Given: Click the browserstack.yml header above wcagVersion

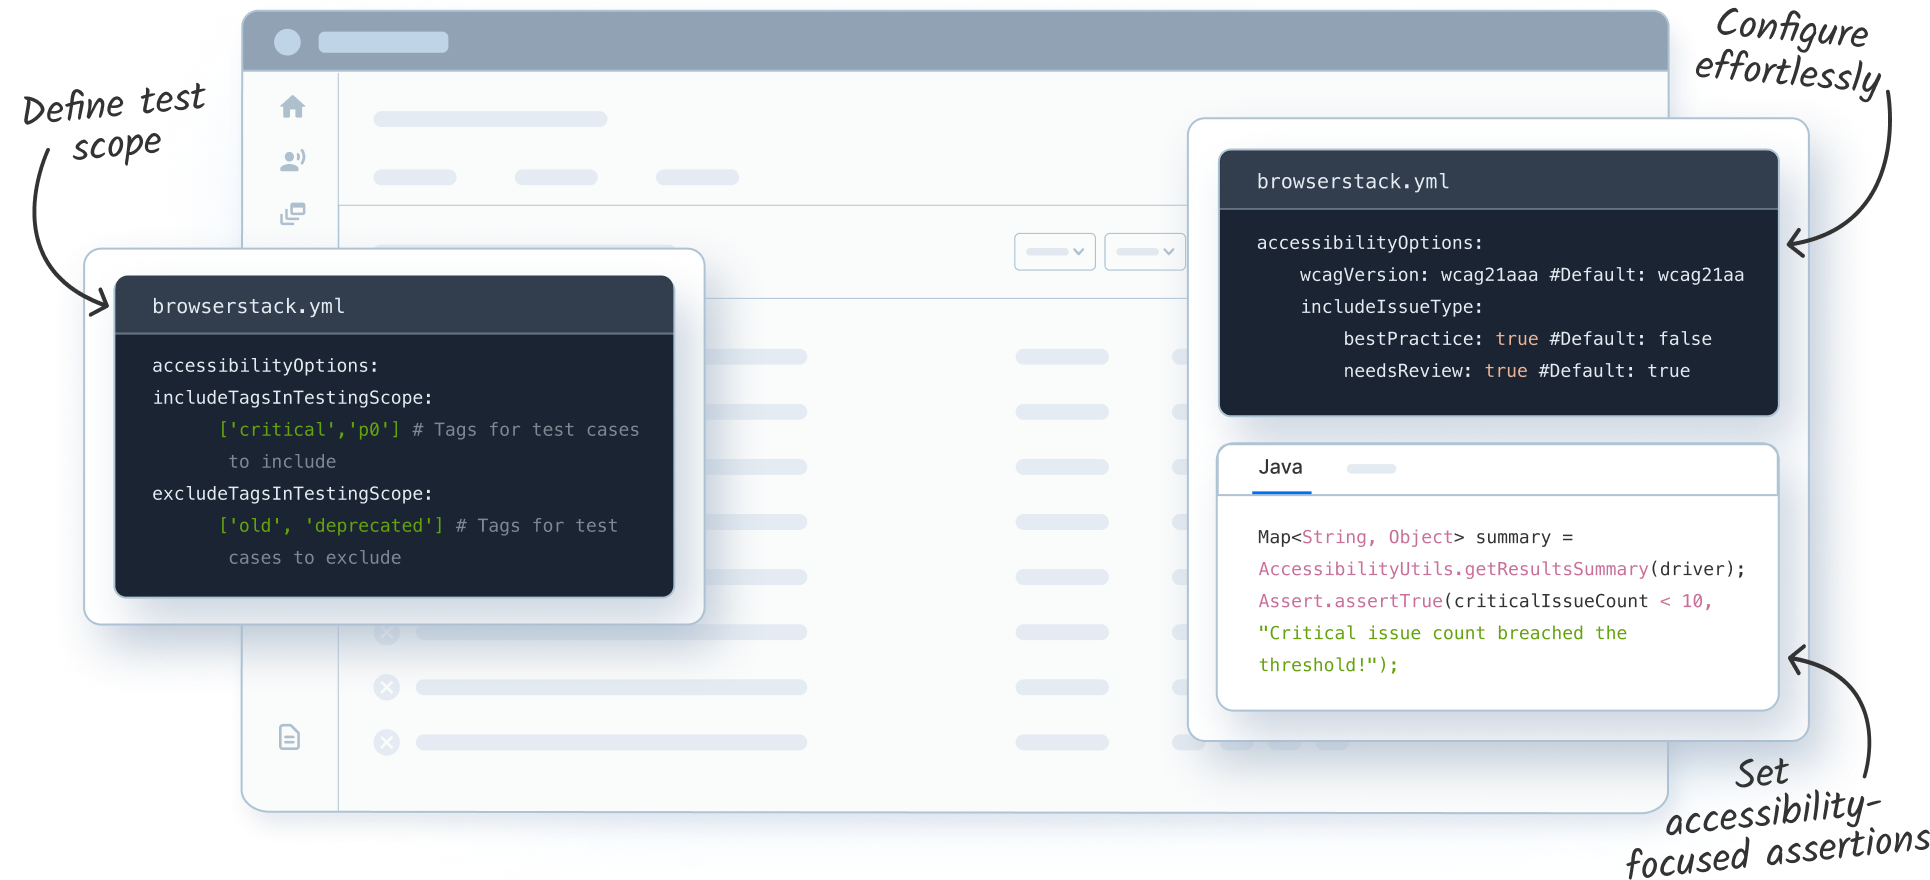Looking at the screenshot, I should (1498, 181).
